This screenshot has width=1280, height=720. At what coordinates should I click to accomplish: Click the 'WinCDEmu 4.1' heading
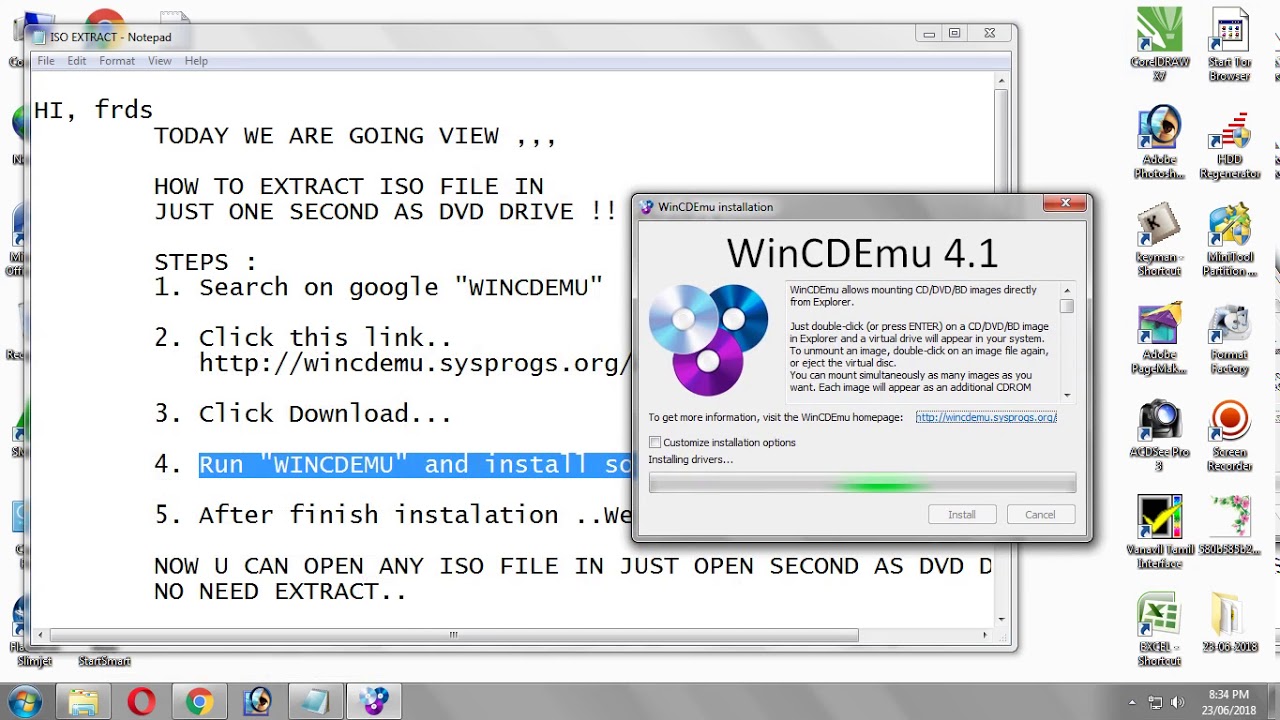point(862,253)
